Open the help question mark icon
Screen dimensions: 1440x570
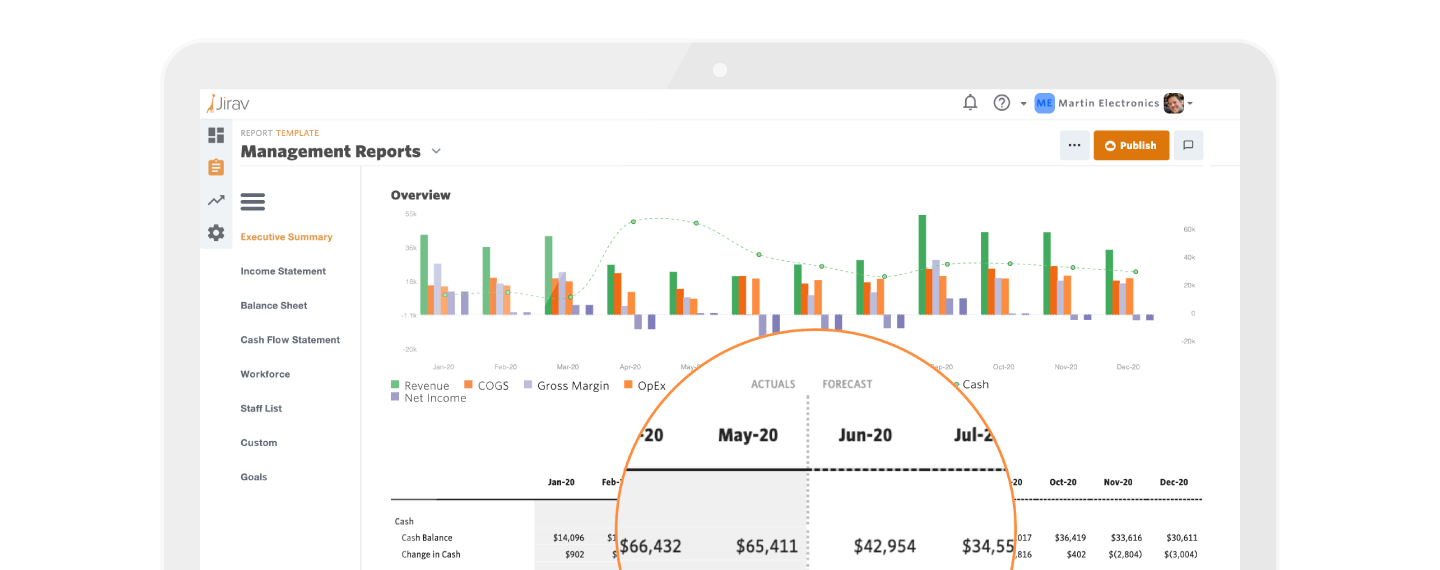(1002, 103)
